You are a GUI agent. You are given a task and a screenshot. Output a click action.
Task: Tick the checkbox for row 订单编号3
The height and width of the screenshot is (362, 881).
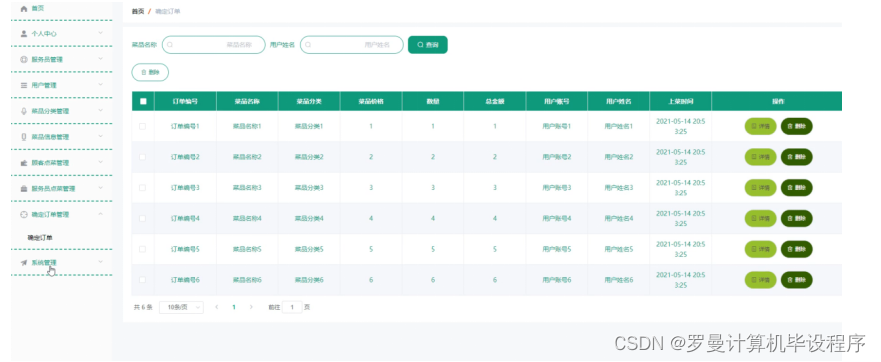click(143, 188)
